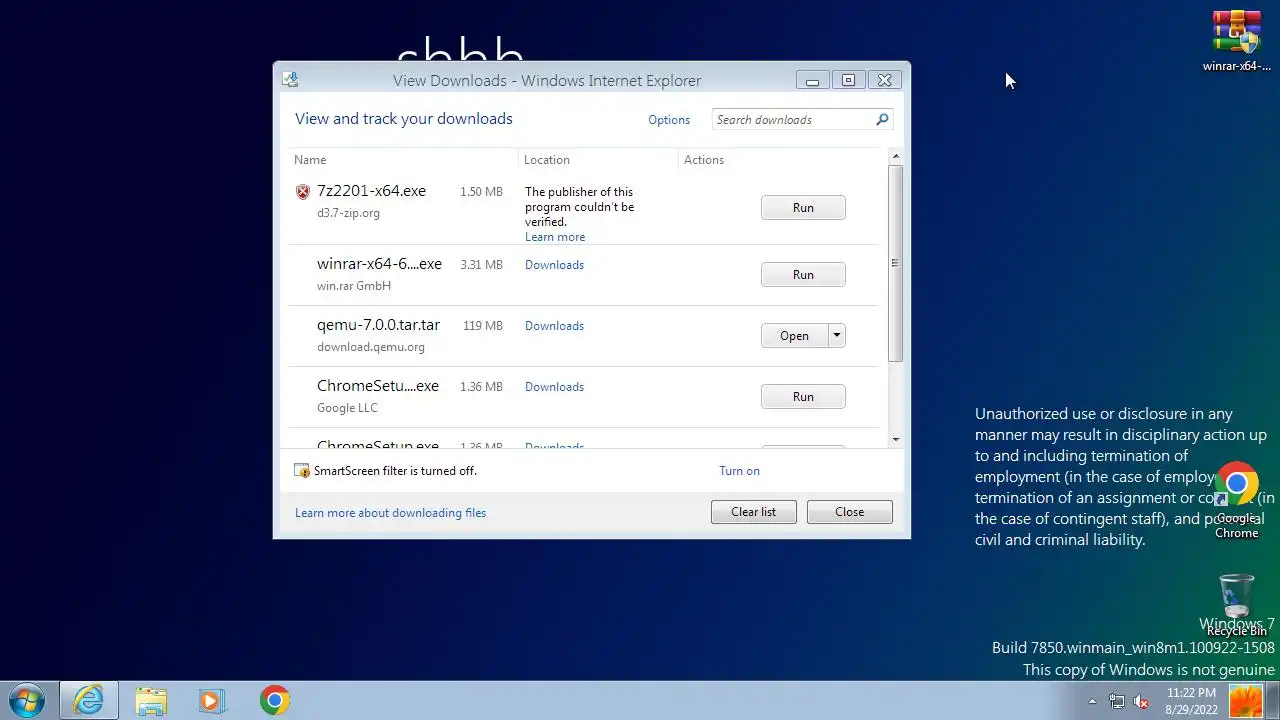Click the network tray icon
1280x720 pixels.
click(x=1117, y=701)
